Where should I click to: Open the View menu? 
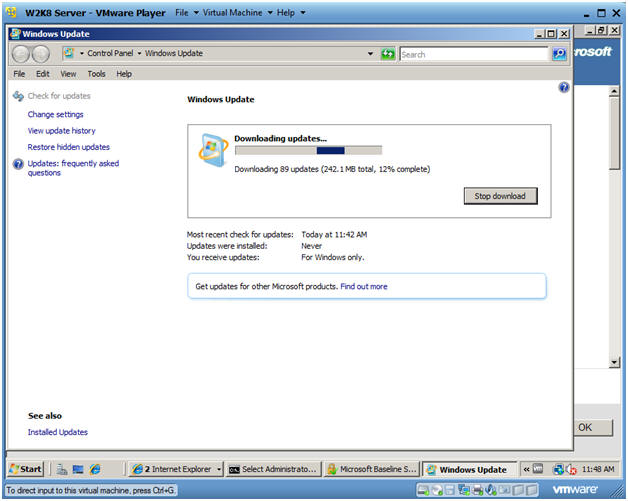68,74
